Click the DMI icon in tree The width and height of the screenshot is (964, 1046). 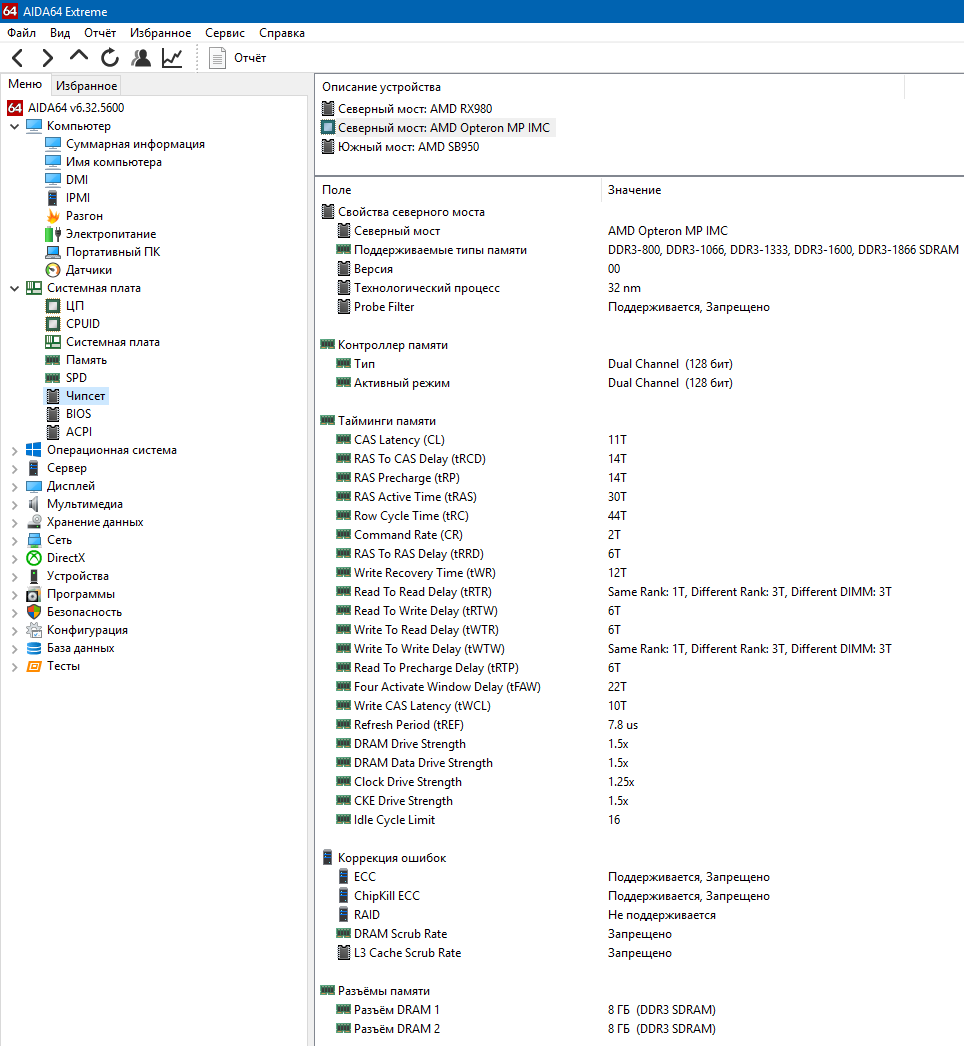click(x=53, y=179)
